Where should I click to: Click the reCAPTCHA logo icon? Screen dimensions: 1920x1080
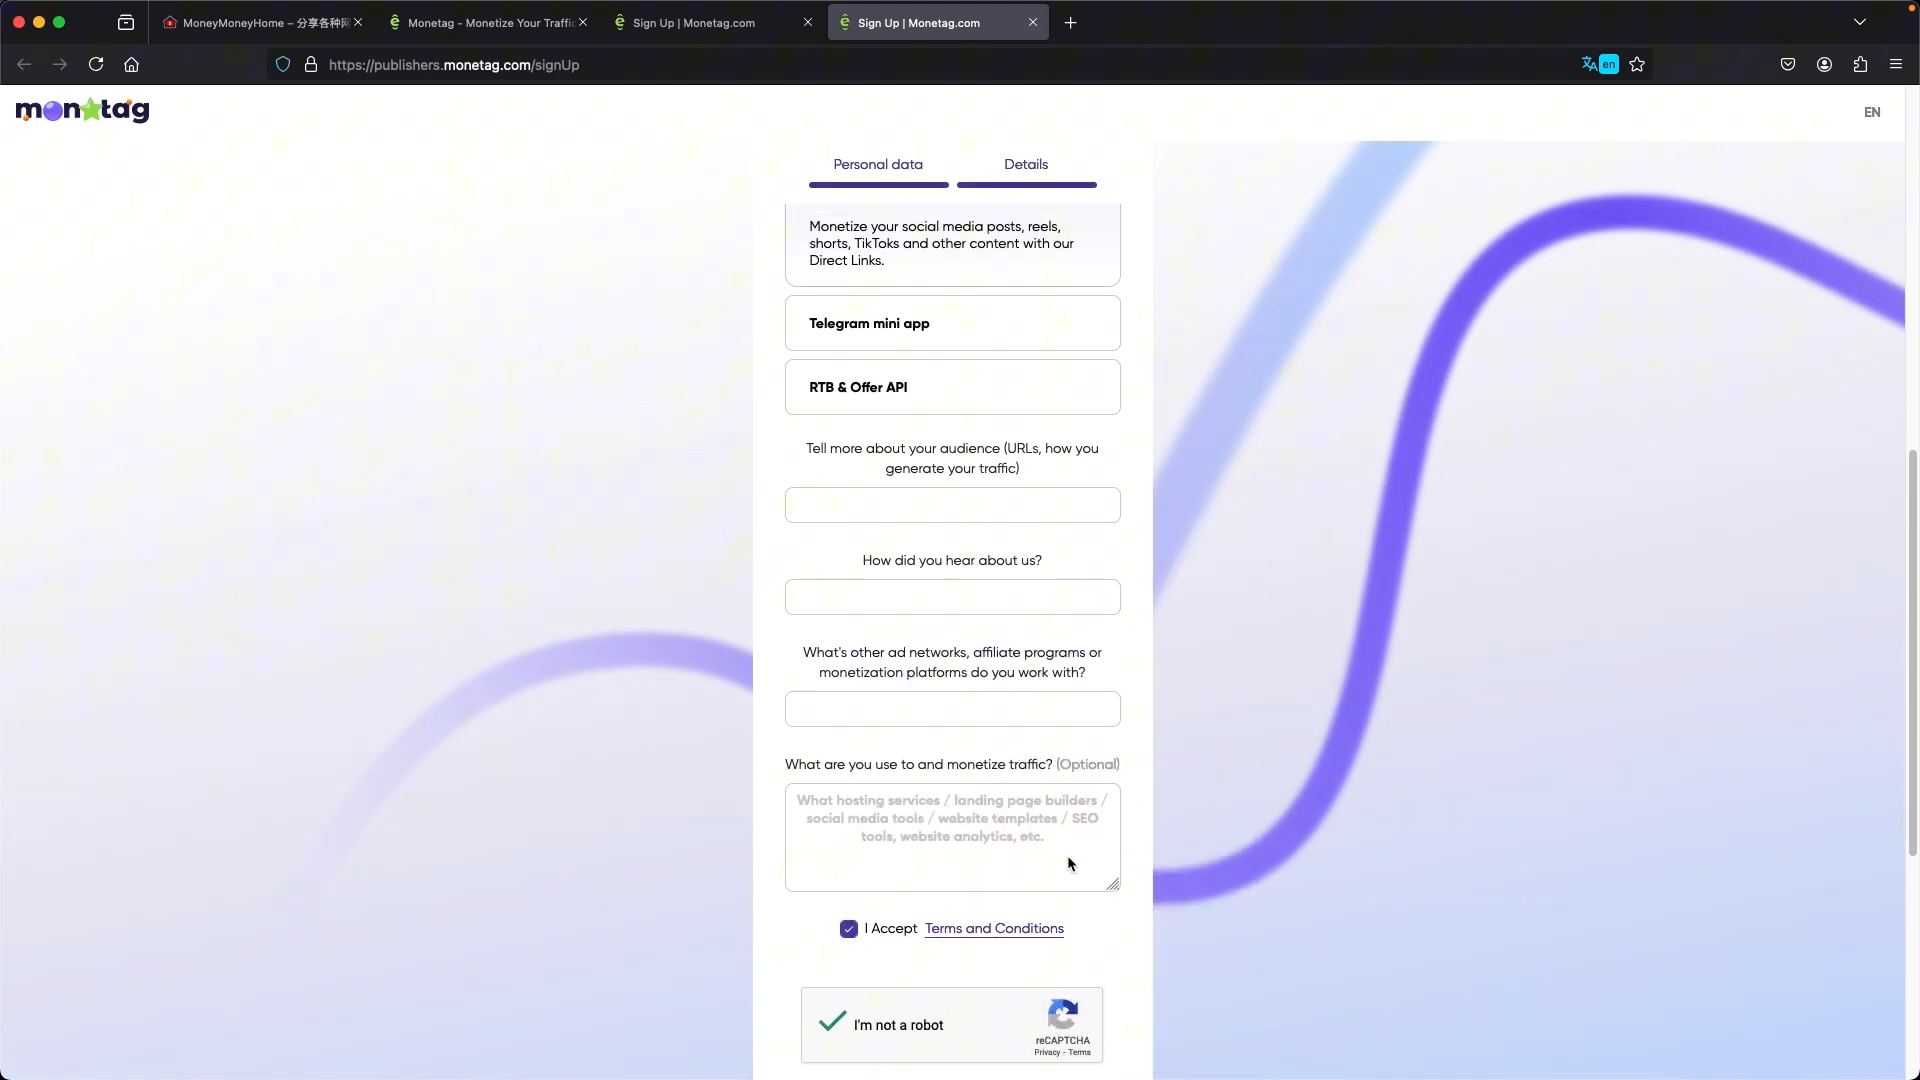coord(1062,1014)
